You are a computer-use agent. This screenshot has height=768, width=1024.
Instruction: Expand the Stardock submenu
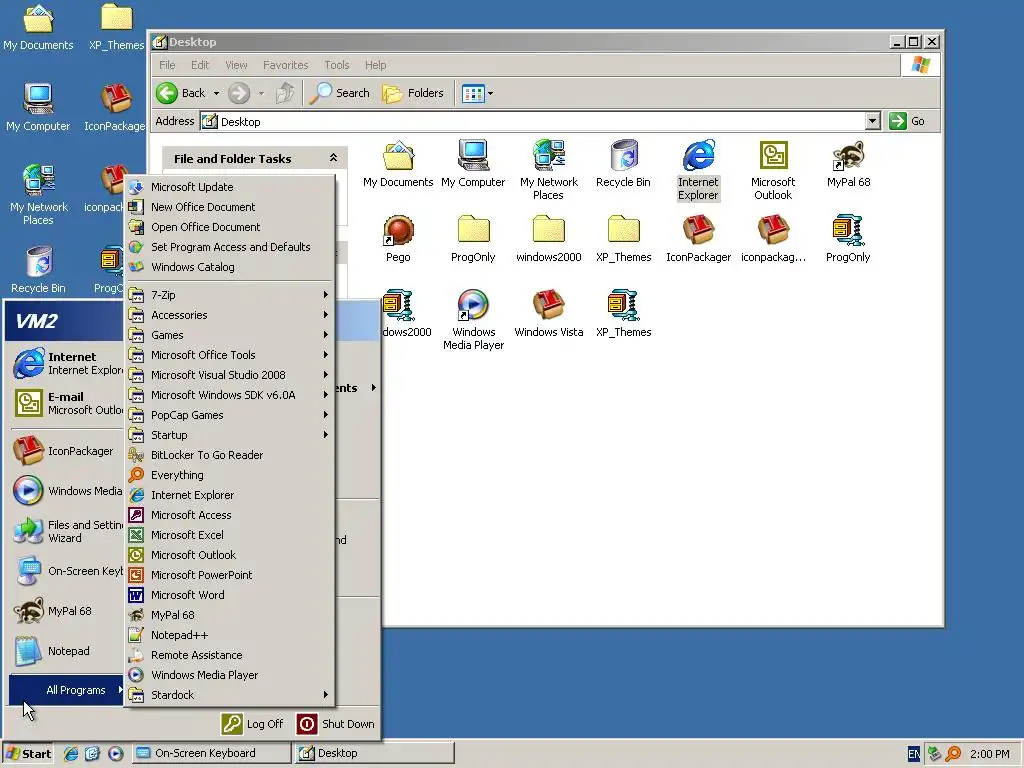(230, 695)
